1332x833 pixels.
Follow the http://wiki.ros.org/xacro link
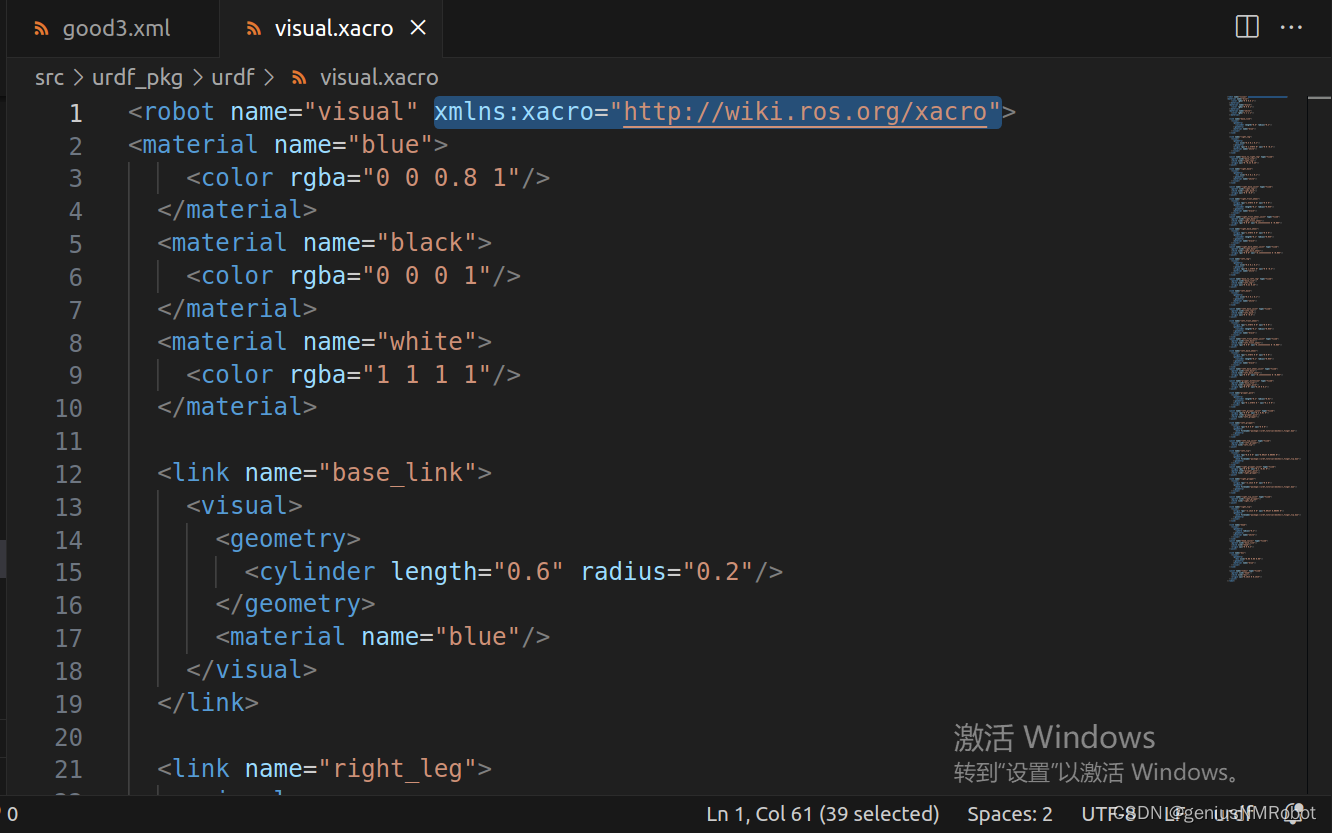[805, 112]
